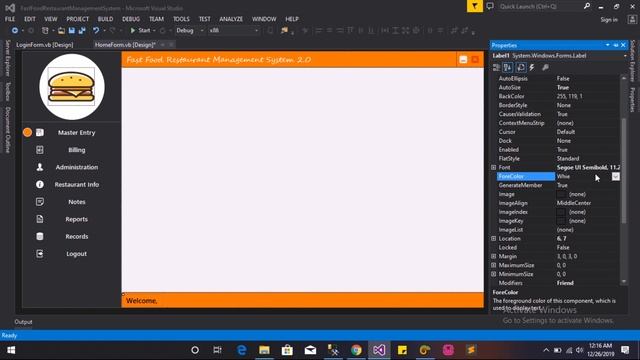Click the Save All toolbar icon
Viewport: 640px width, 360px height.
82,31
